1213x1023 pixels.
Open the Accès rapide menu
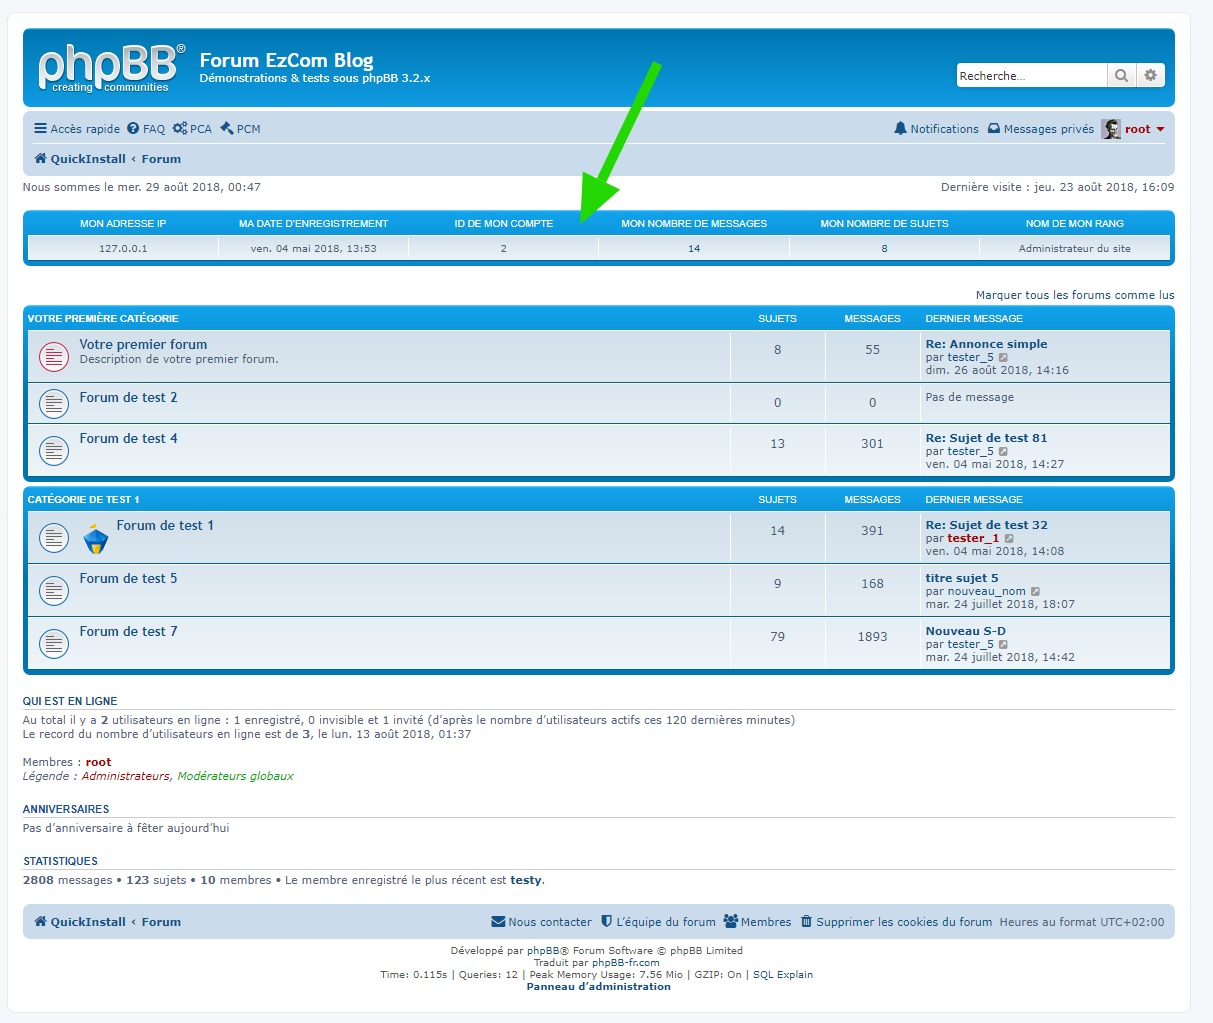pyautogui.click(x=77, y=129)
